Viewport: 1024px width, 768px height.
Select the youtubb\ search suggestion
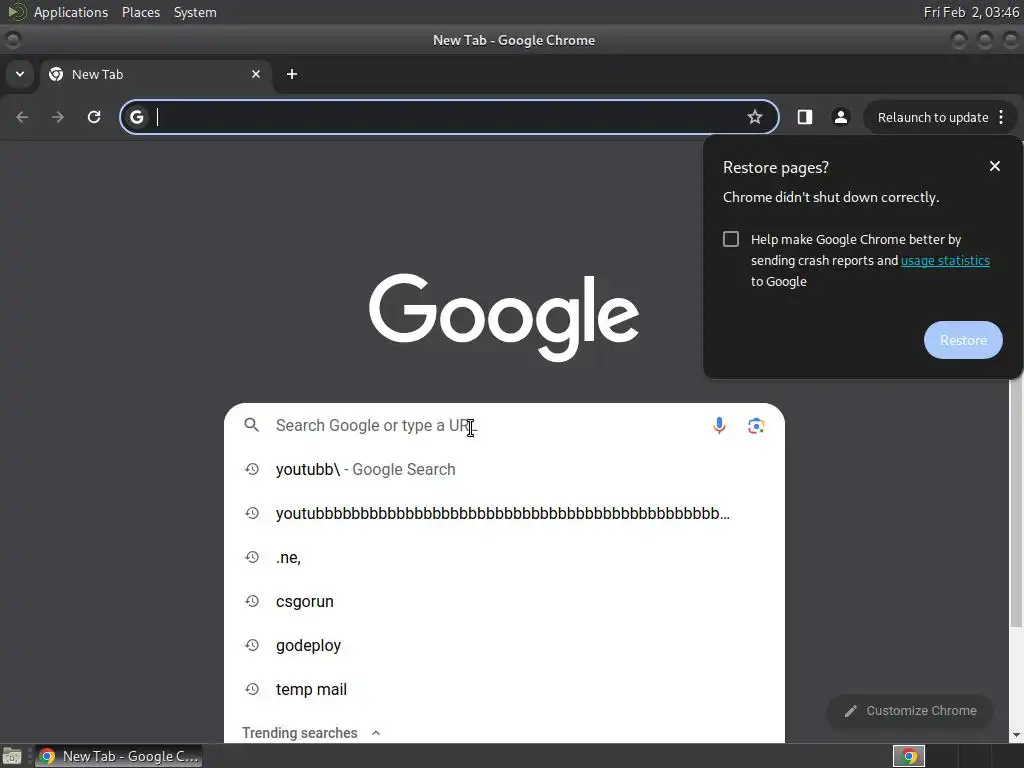click(504, 470)
